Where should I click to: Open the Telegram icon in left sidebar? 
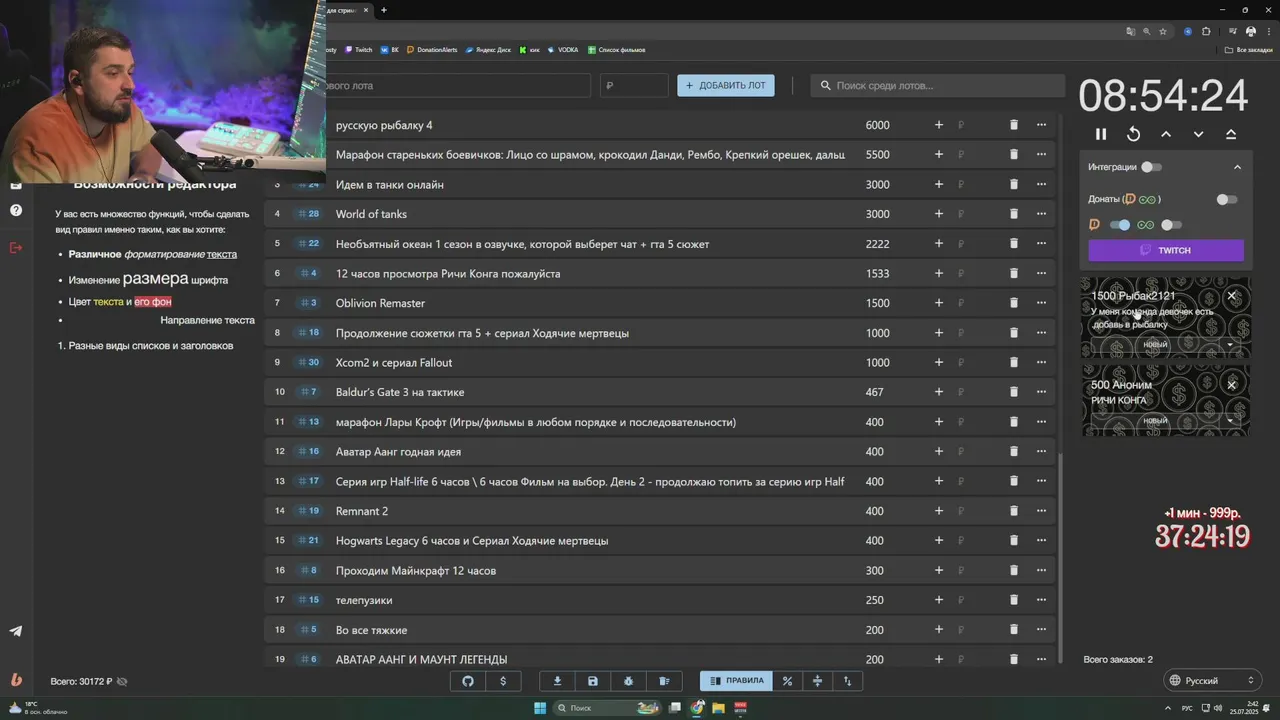point(16,631)
